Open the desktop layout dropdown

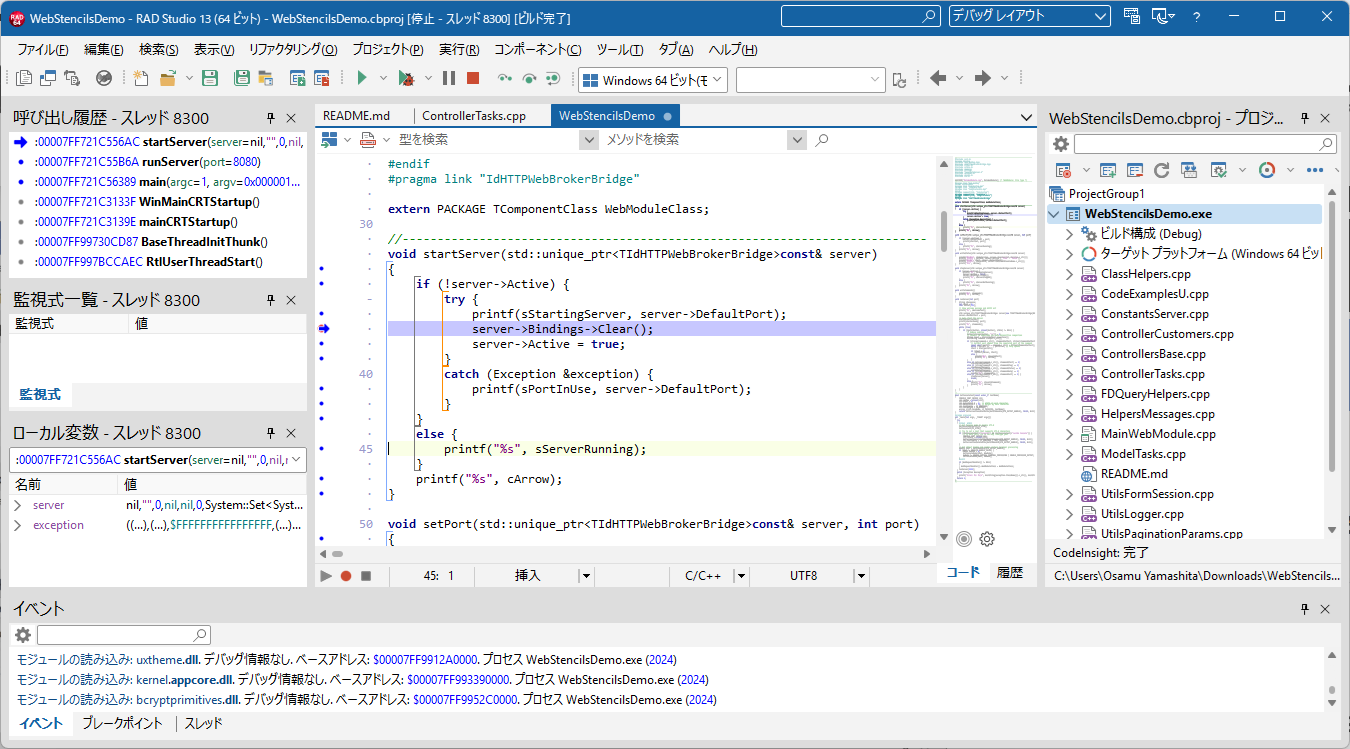tap(1100, 16)
